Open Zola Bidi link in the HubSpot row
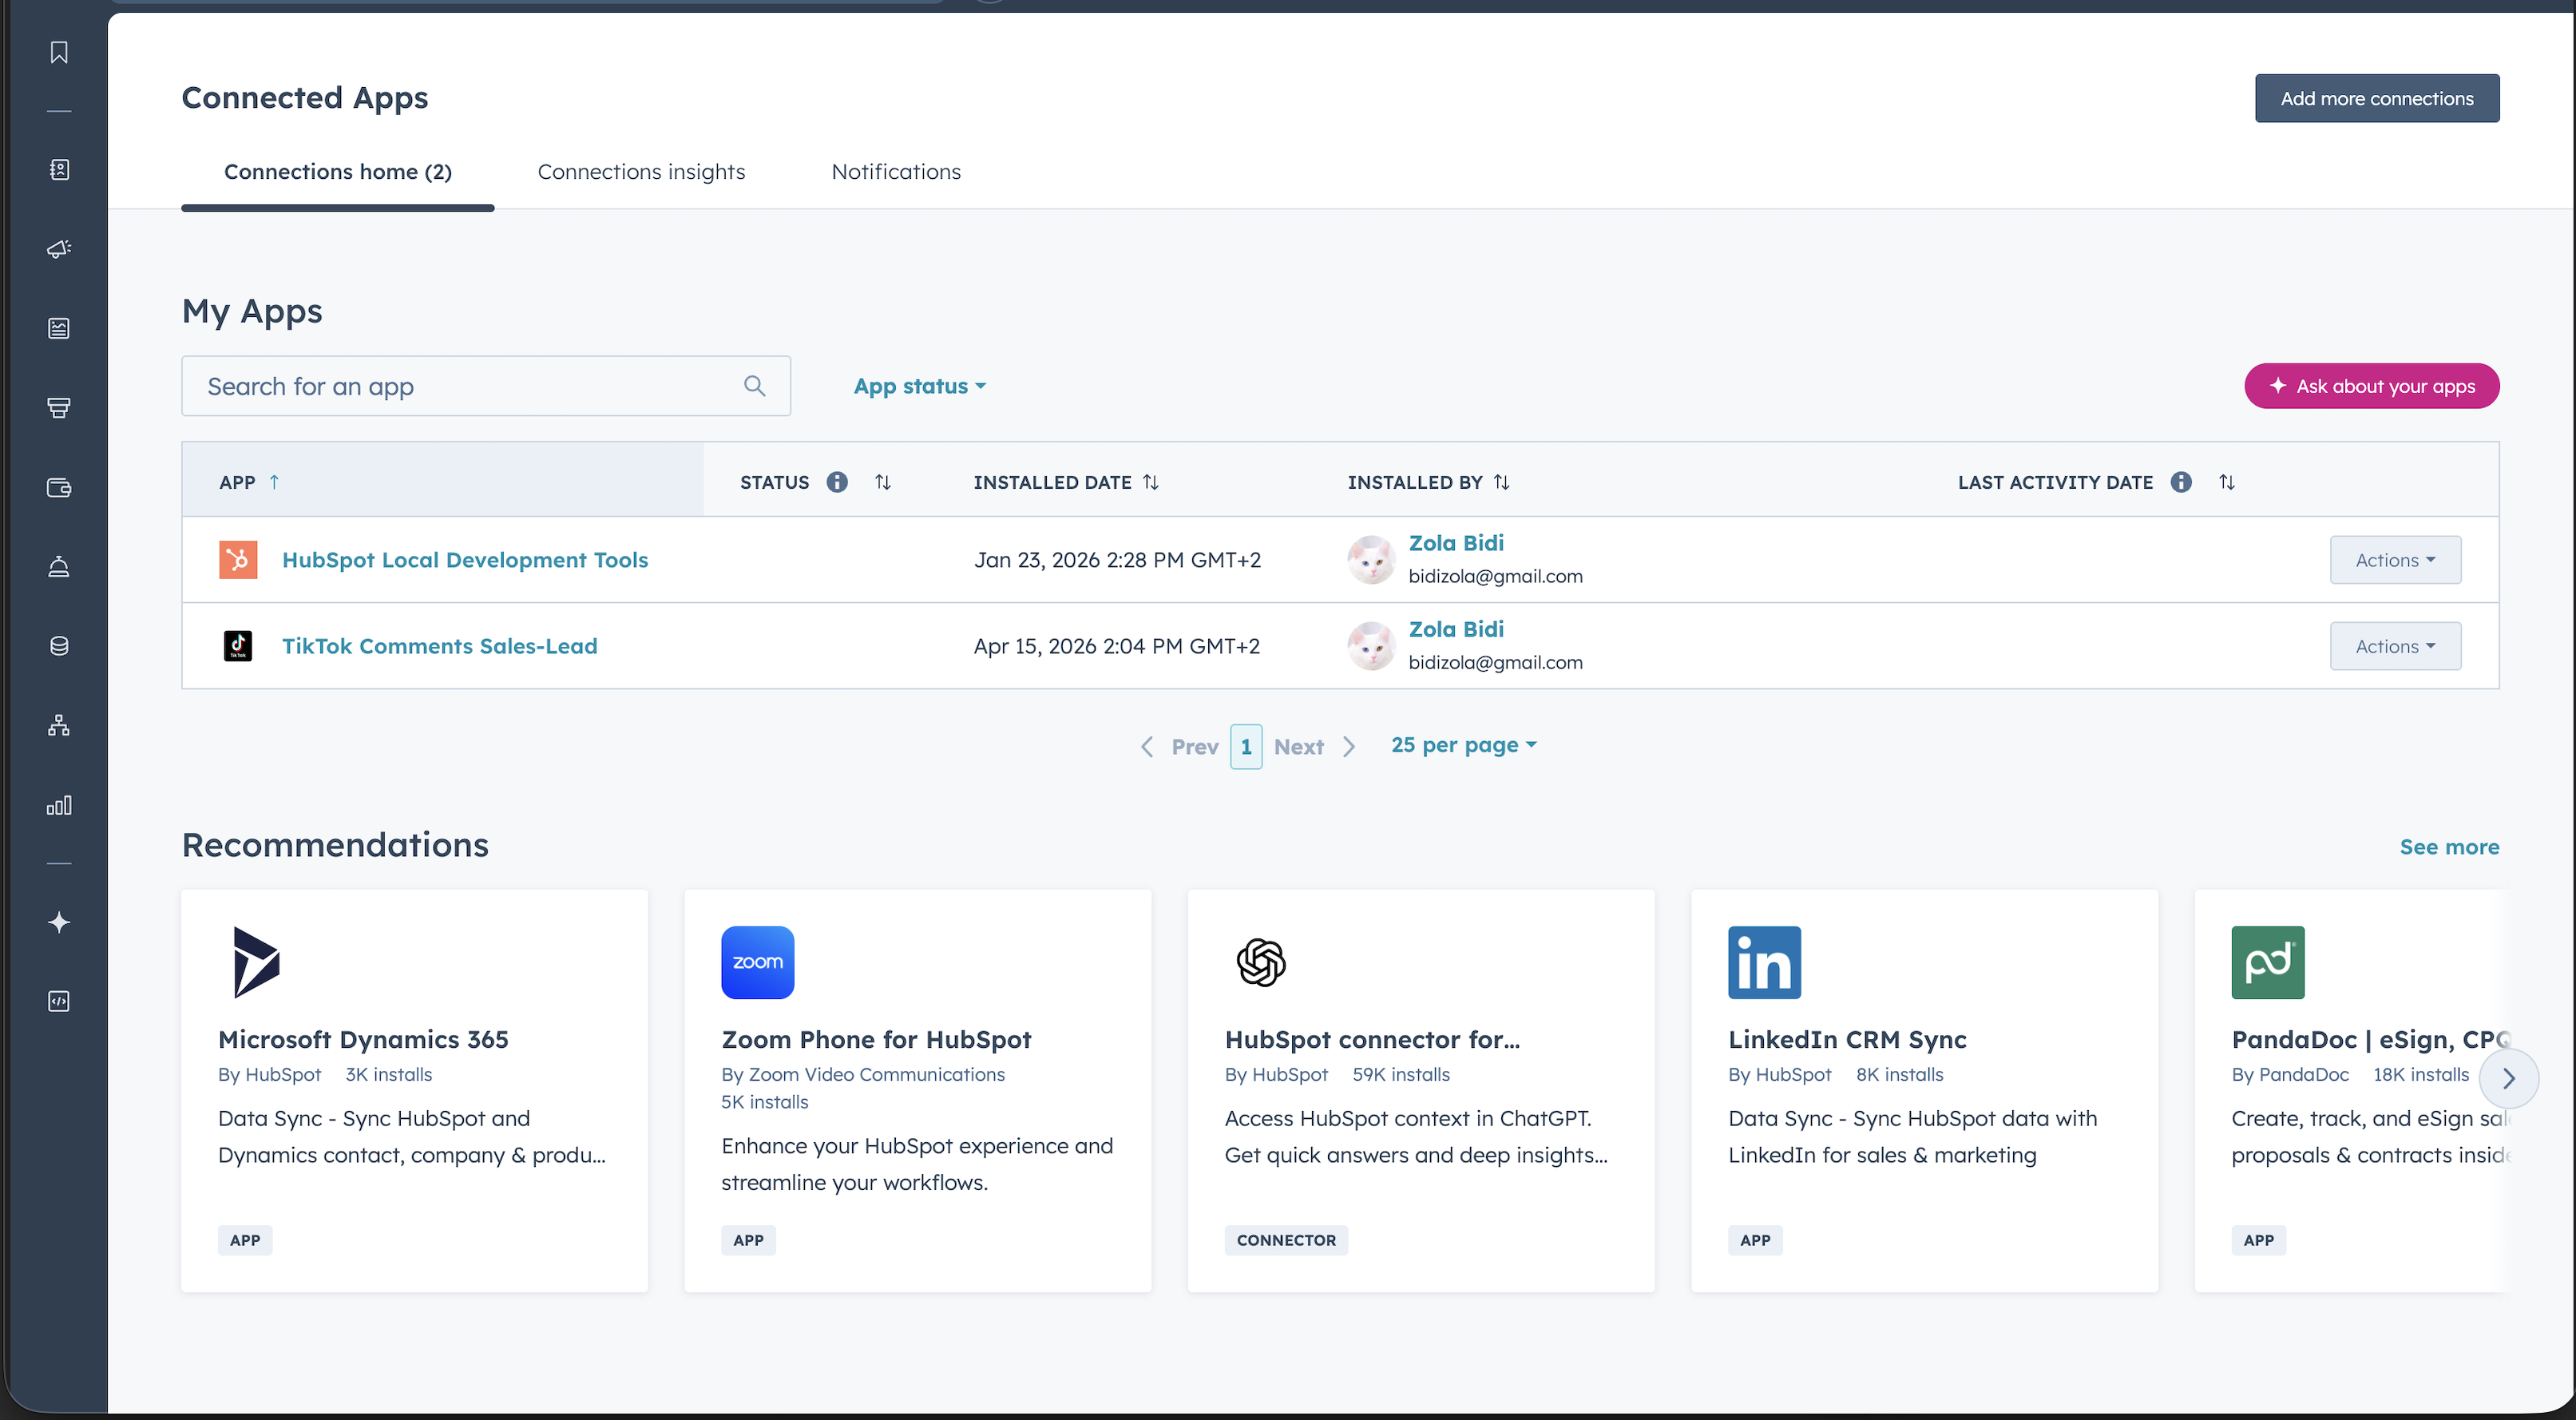The width and height of the screenshot is (2576, 1420). point(1456,543)
